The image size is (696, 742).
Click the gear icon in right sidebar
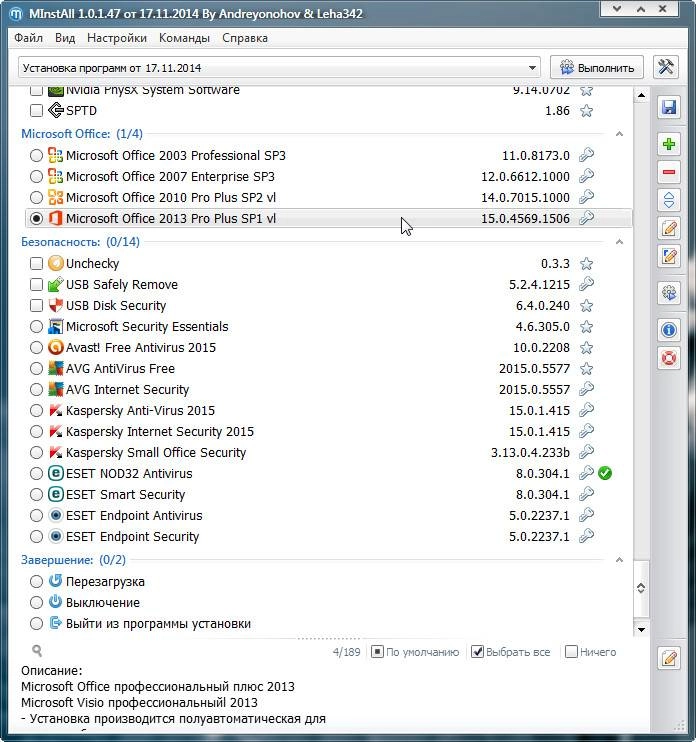[669, 293]
